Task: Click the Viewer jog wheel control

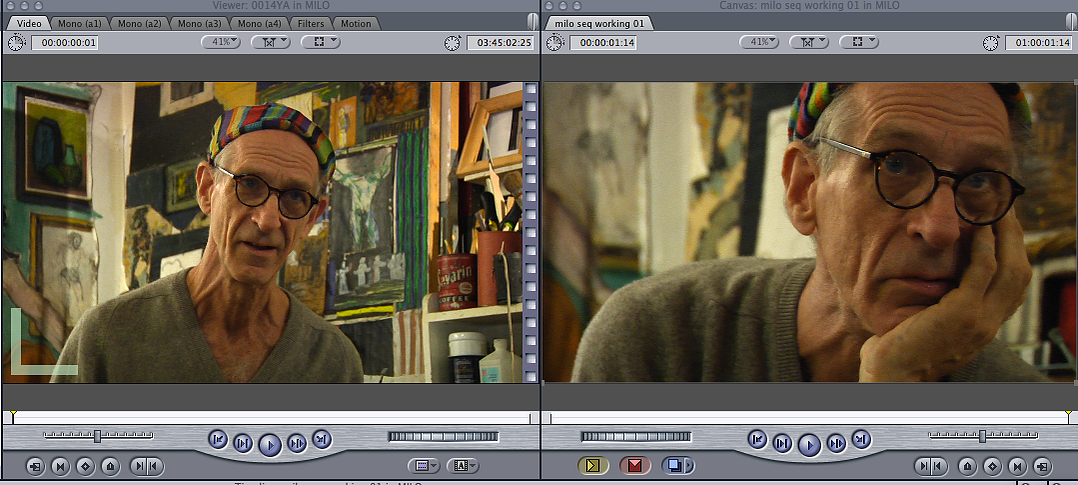Action: point(443,437)
